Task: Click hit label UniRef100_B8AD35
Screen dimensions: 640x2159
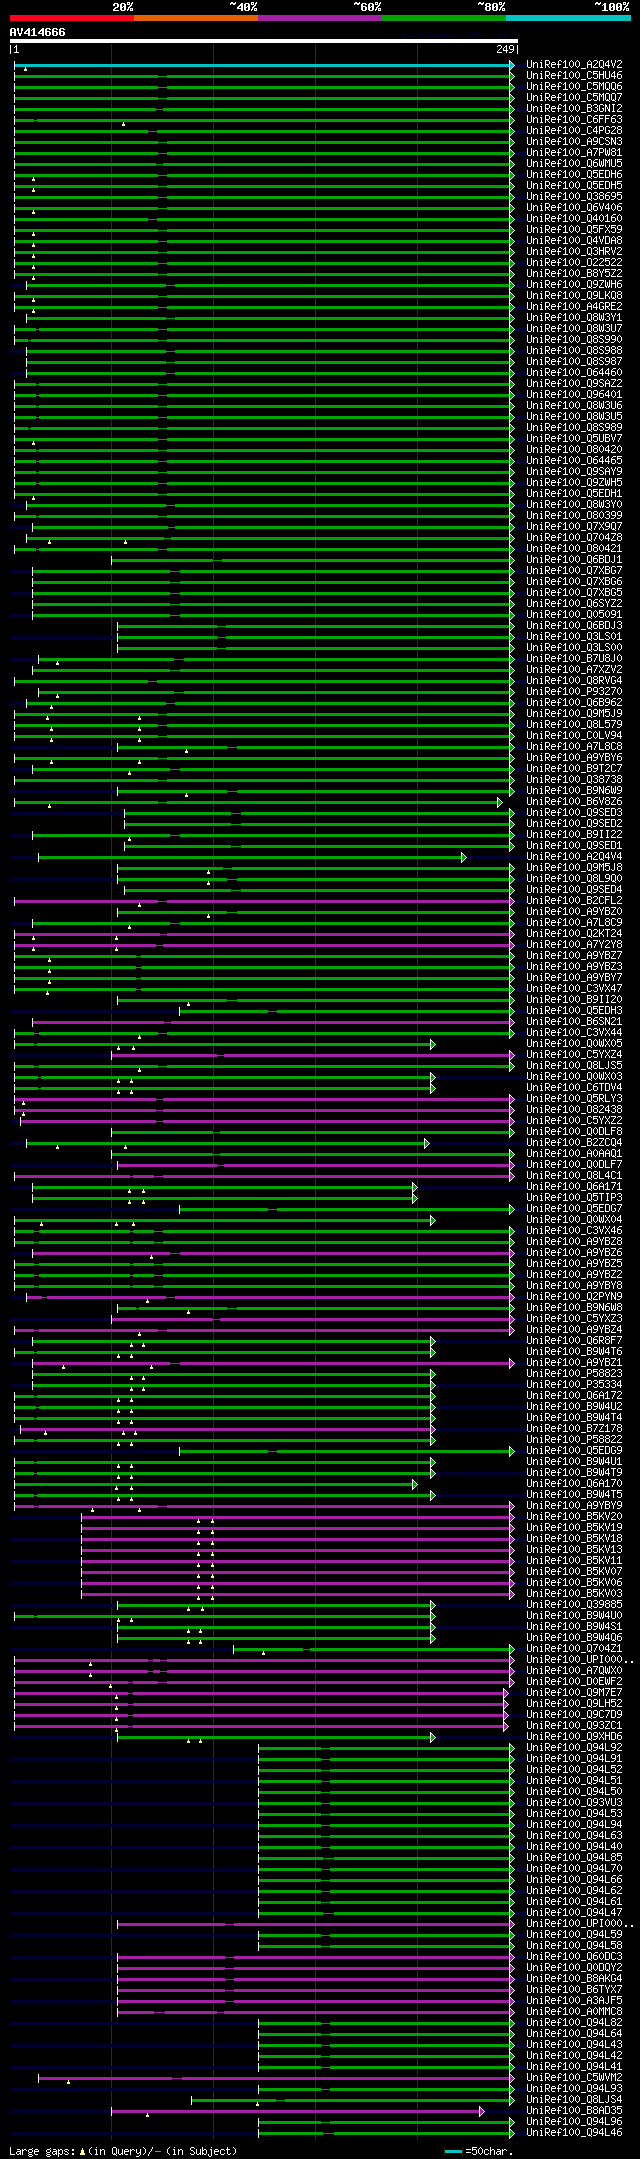Action: click(x=574, y=2111)
